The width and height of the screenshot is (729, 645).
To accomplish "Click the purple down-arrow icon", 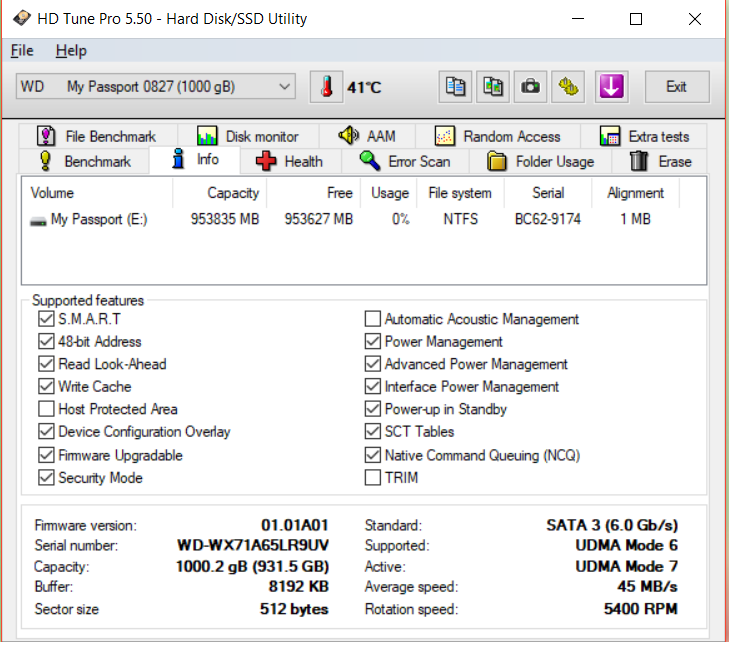I will pos(611,87).
